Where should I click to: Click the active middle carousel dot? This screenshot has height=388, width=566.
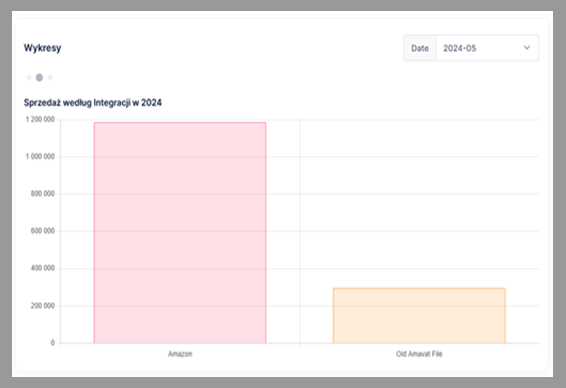pos(39,78)
